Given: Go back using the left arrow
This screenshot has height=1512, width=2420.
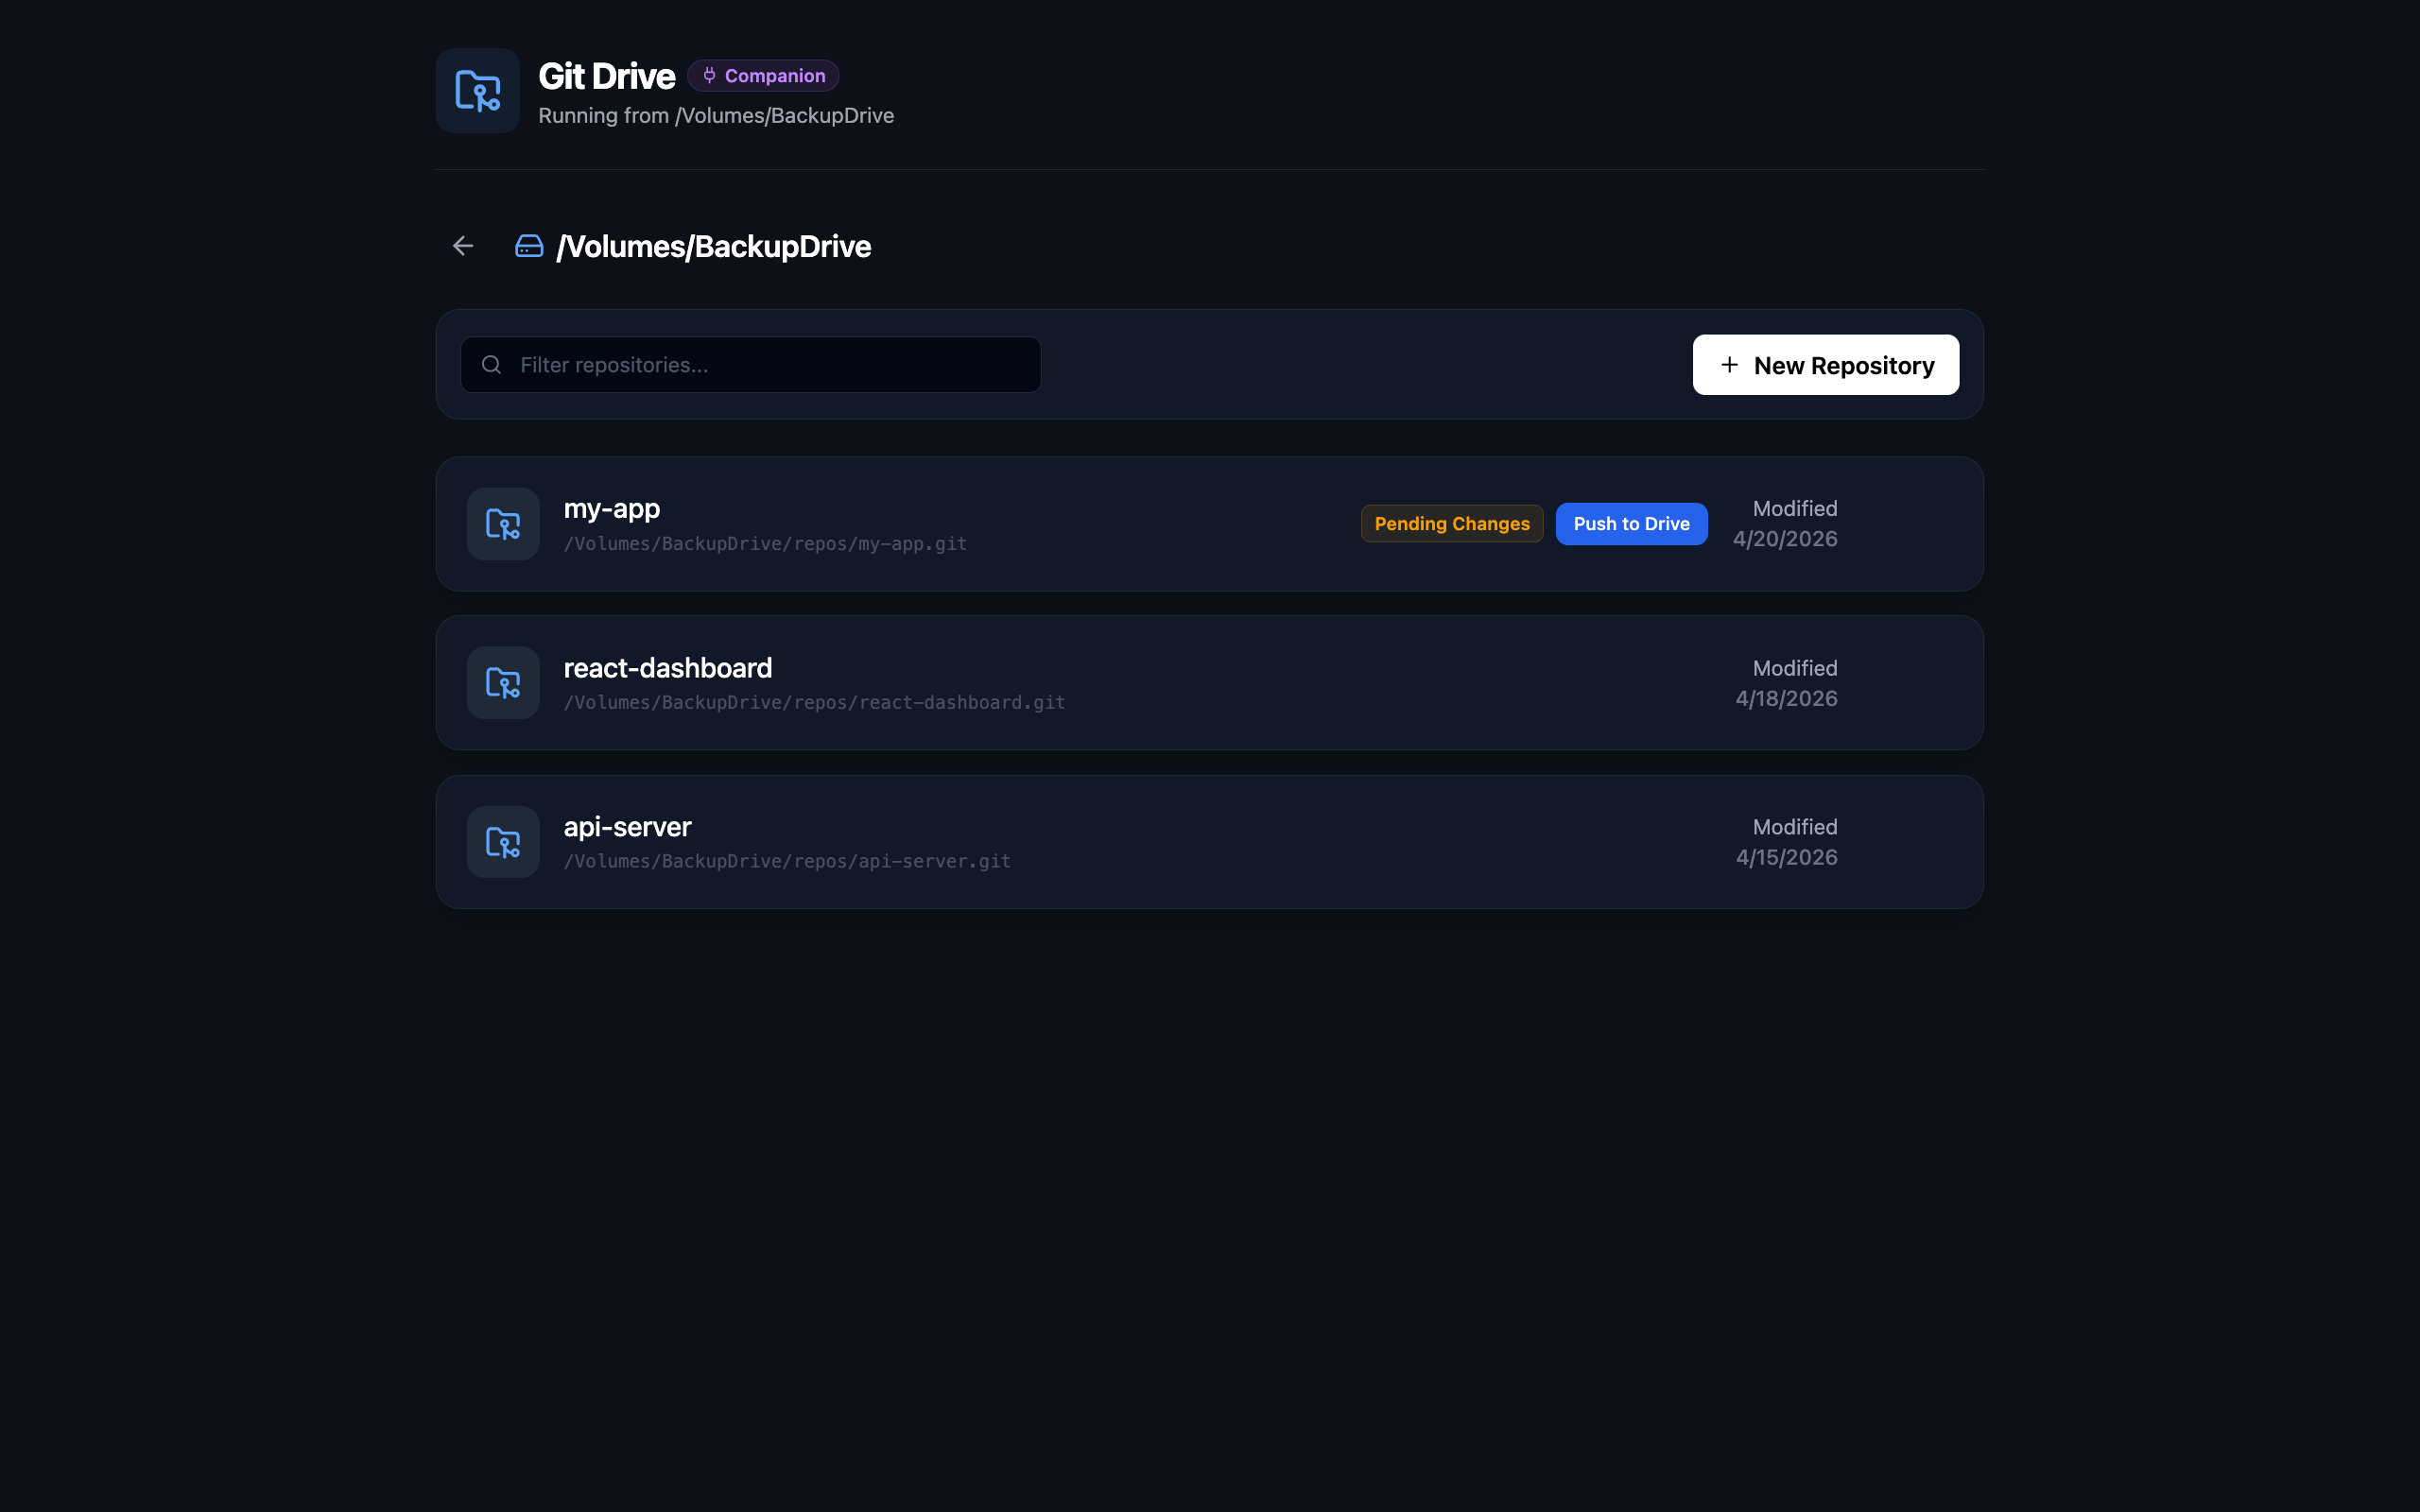Looking at the screenshot, I should coord(463,246).
